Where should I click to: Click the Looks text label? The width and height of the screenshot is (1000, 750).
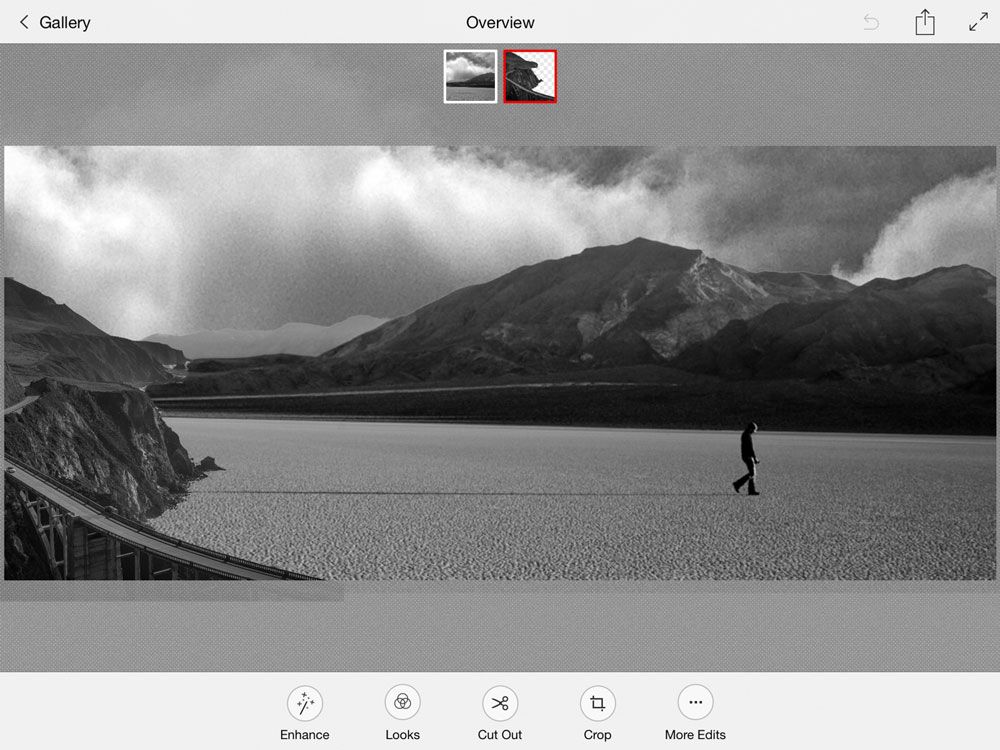click(402, 735)
